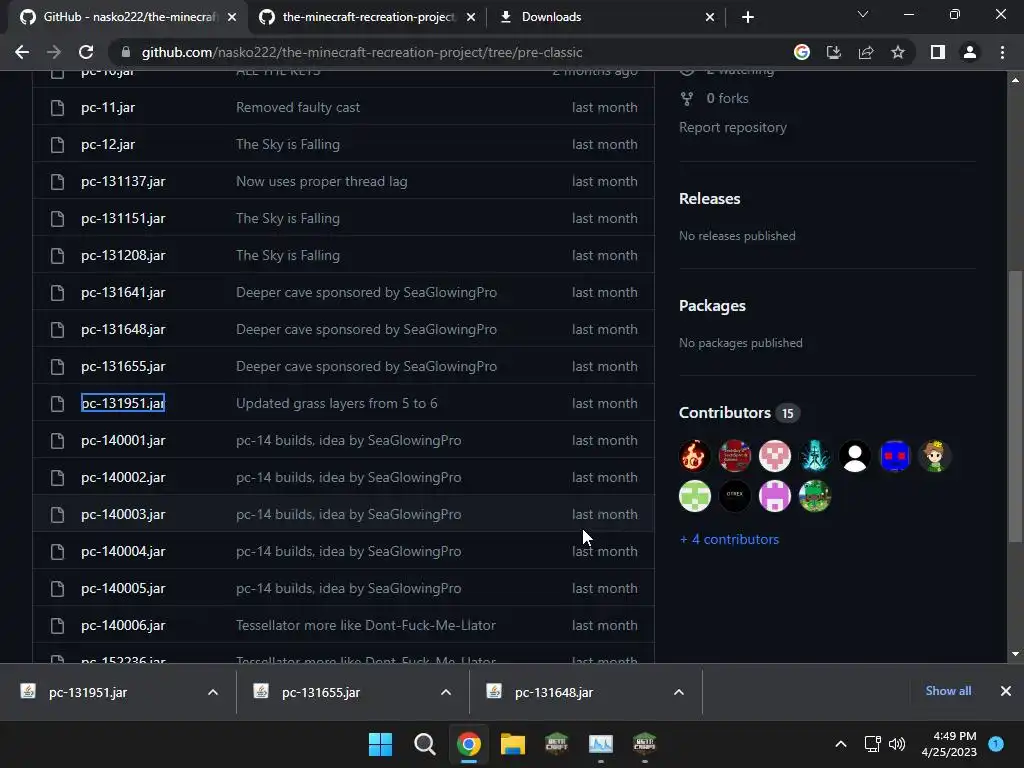The width and height of the screenshot is (1024, 768).
Task: Open commit 'Updated grass layers from 5 to 6'
Action: (337, 404)
